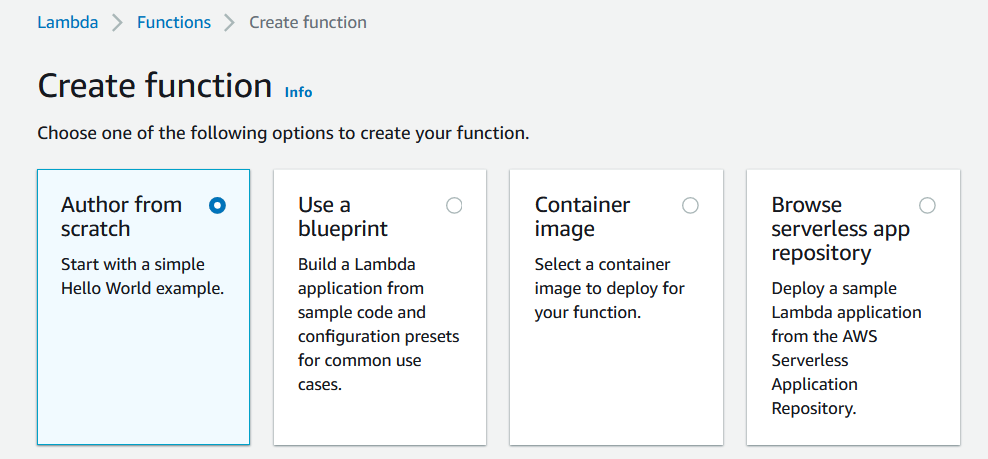Click the Container image card title
988x459 pixels.
(582, 217)
